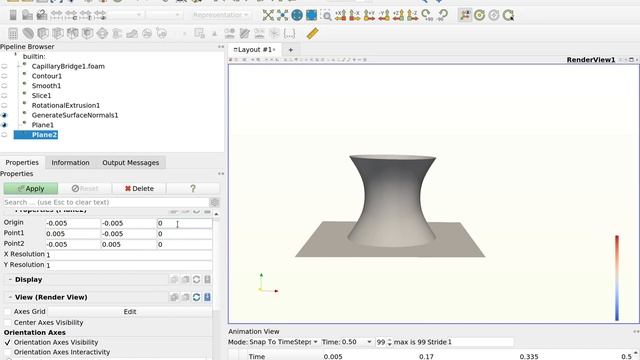
Task: Click the Zoom To Data icon
Action: tap(282, 16)
